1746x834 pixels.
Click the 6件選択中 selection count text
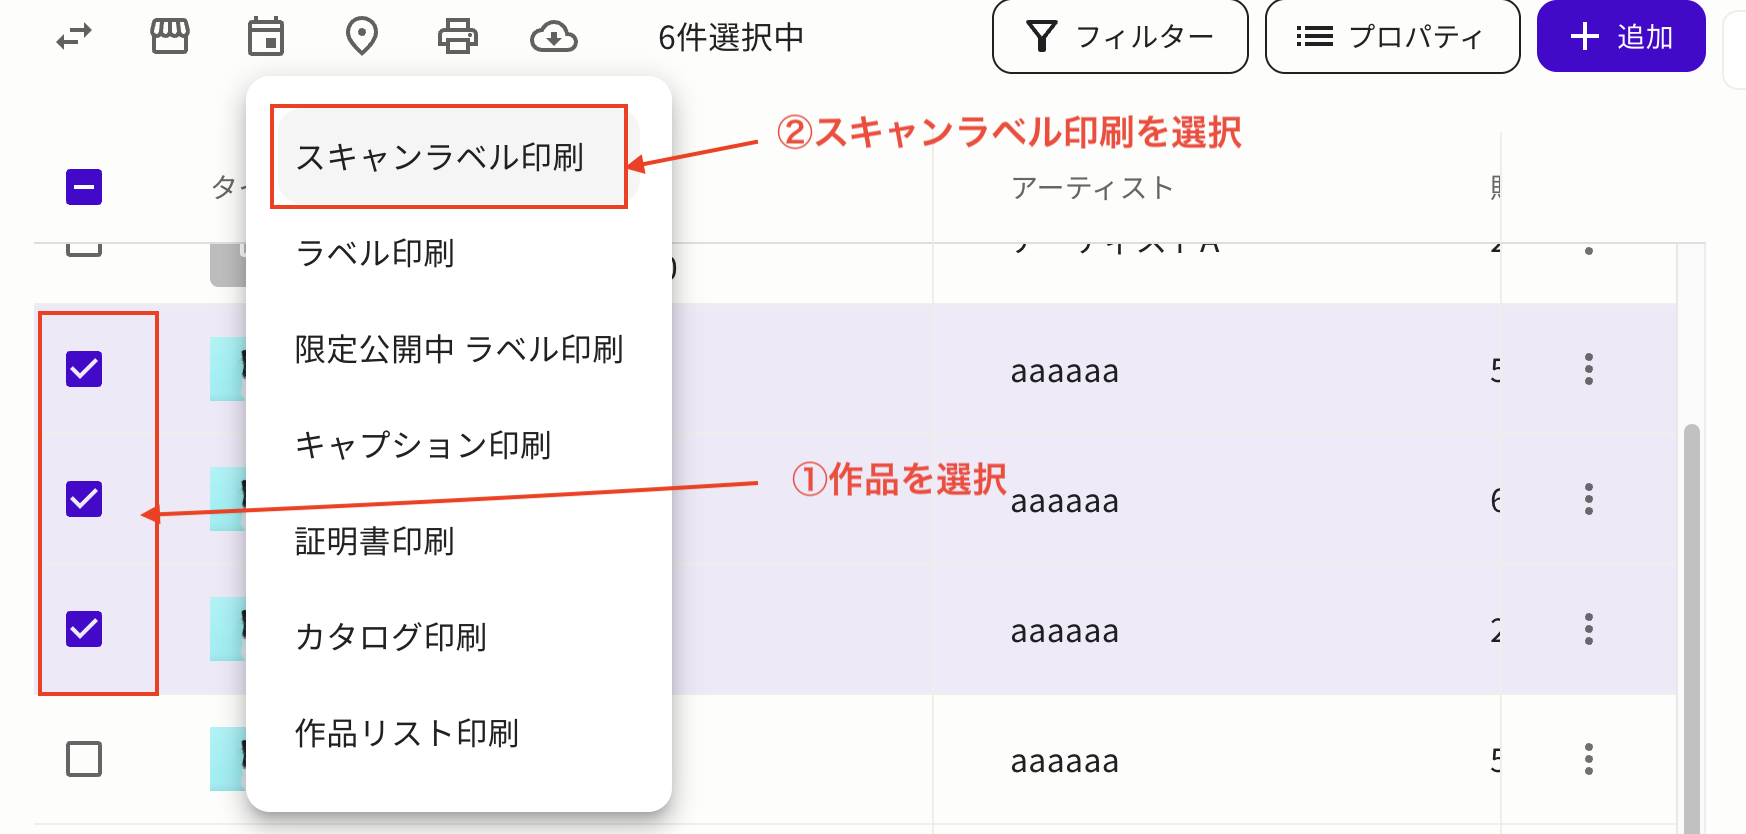click(x=731, y=37)
